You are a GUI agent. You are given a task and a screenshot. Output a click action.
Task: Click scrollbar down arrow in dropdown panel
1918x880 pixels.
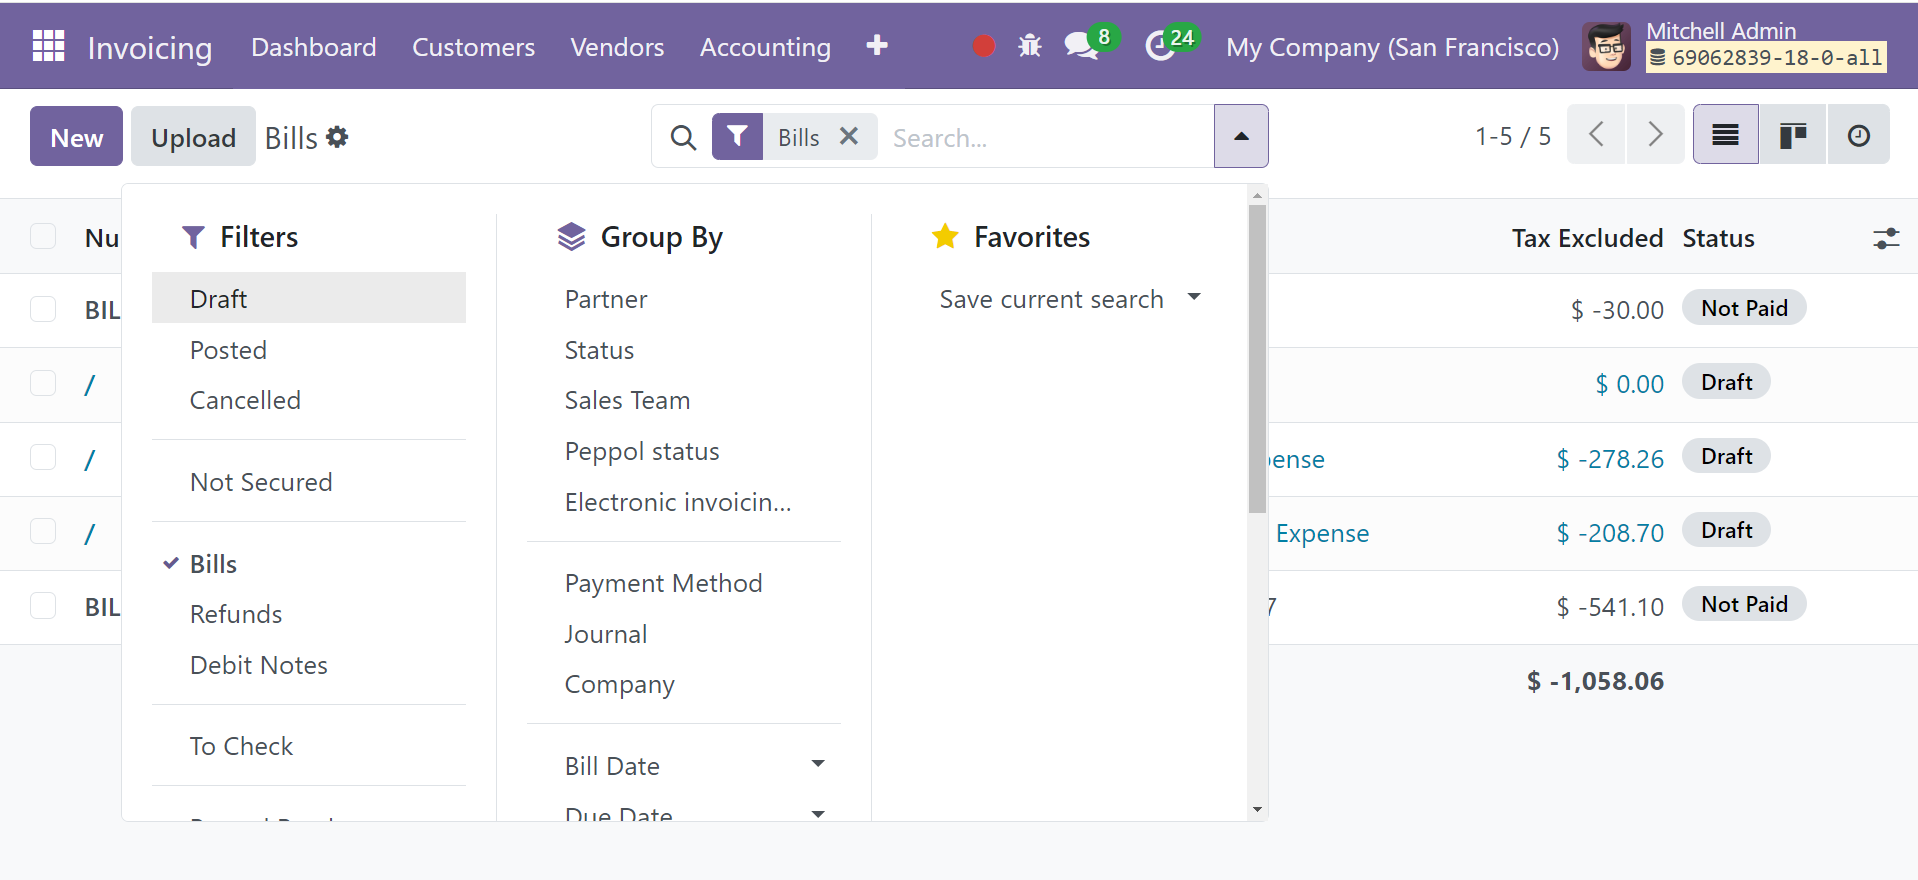(1257, 809)
